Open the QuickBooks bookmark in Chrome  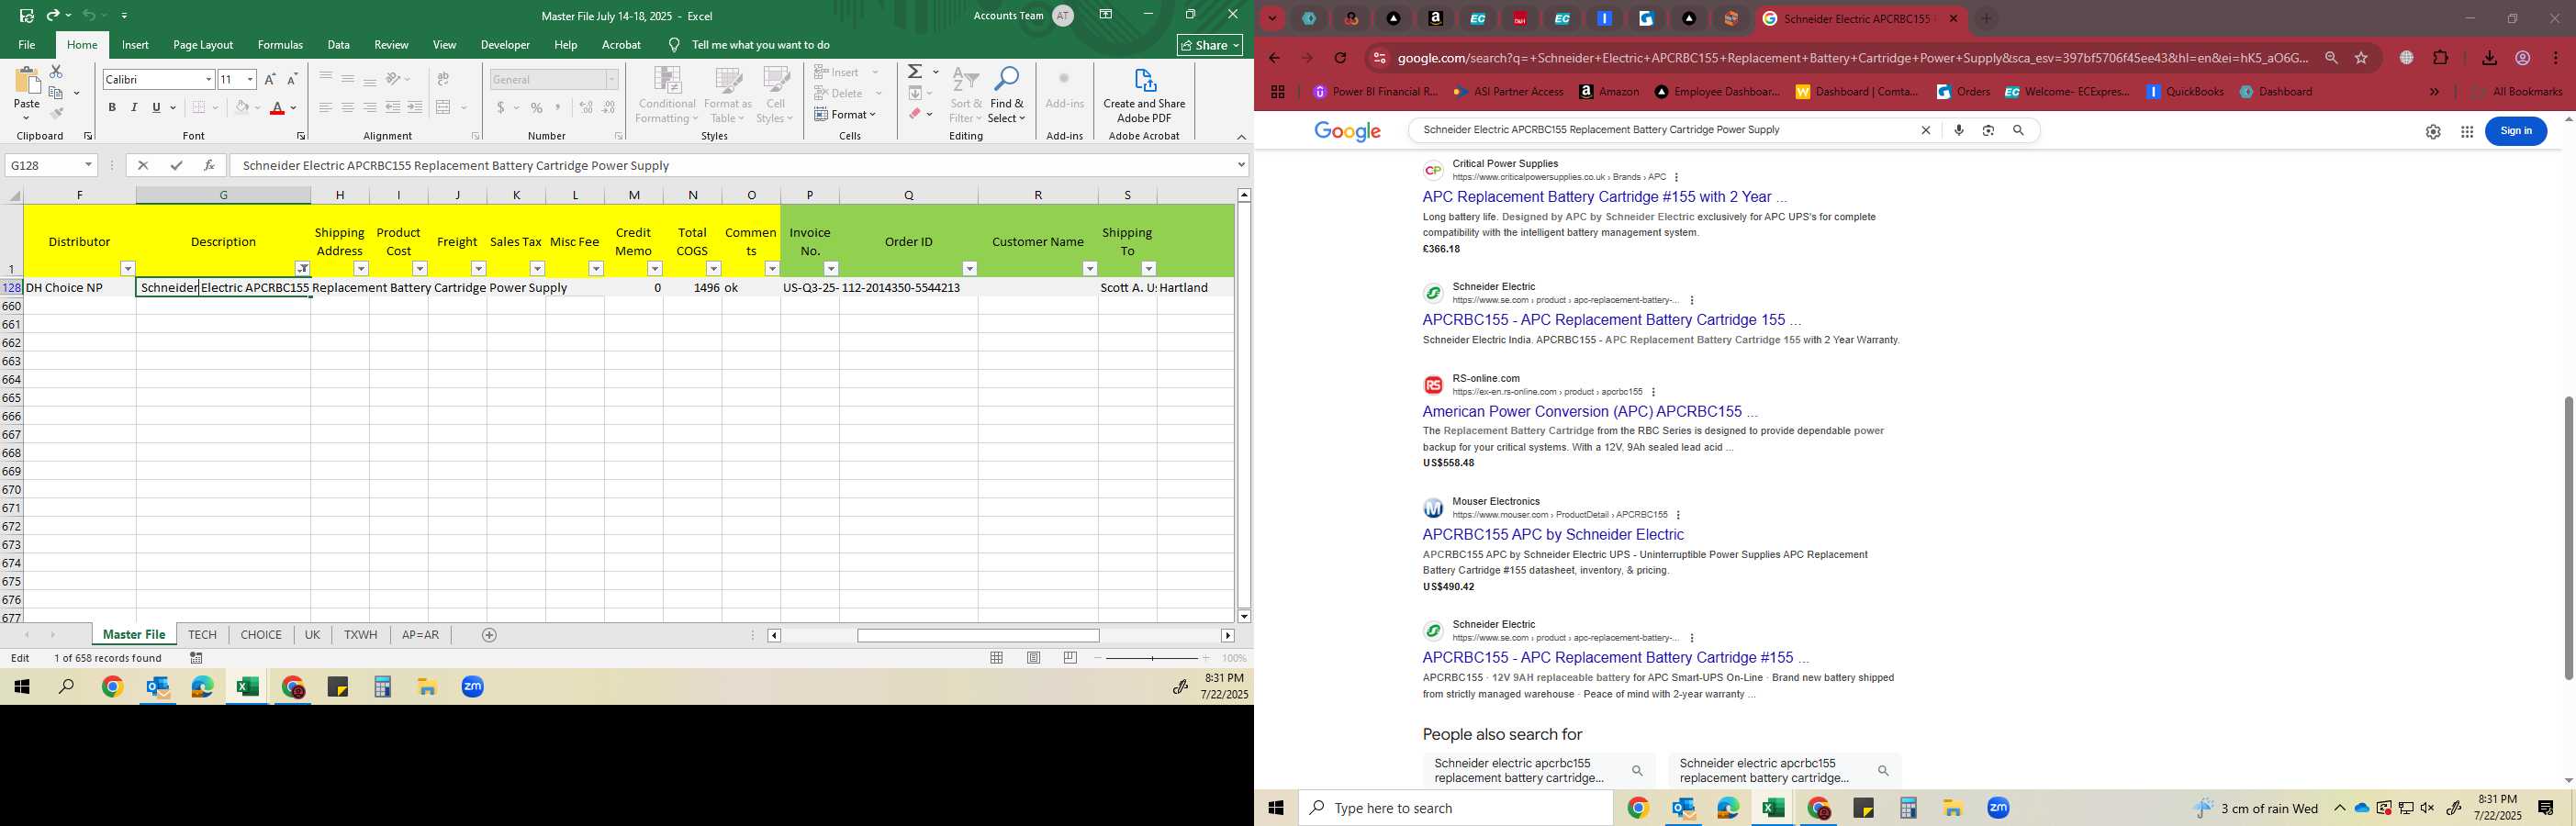pos(2185,92)
